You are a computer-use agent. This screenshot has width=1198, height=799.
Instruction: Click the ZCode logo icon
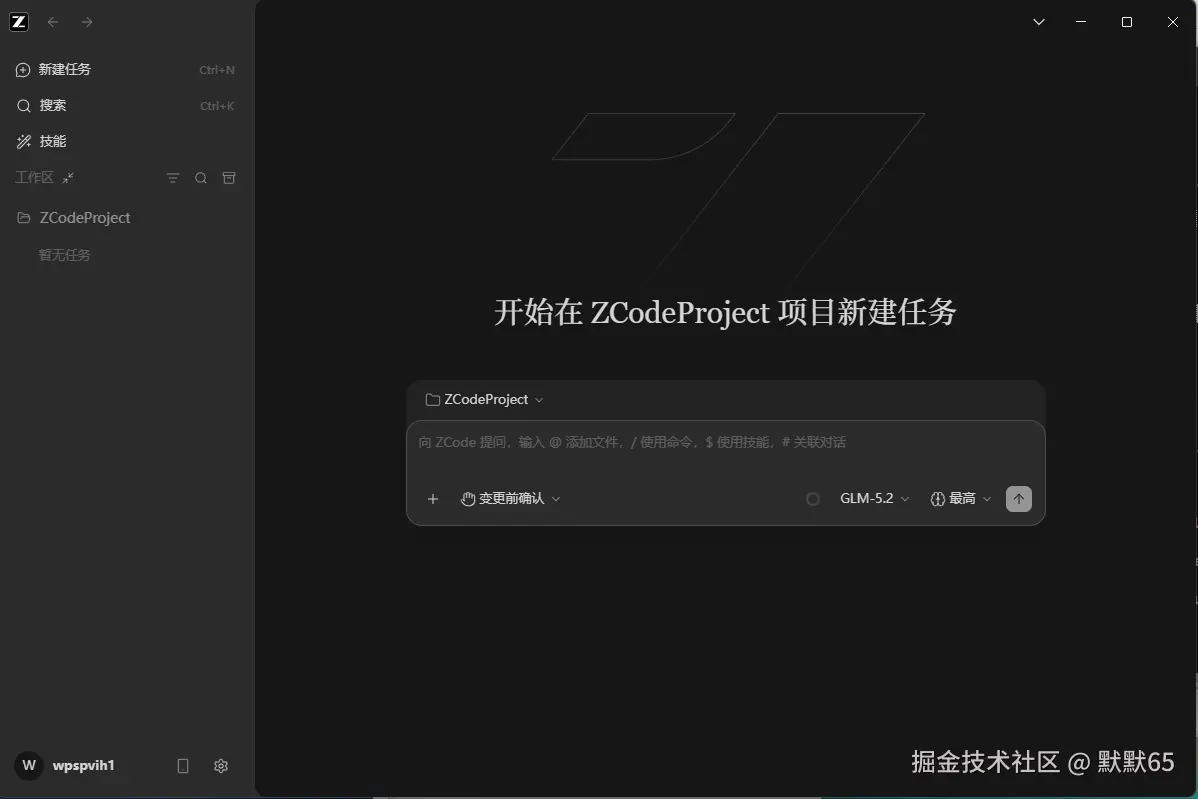tap(19, 22)
